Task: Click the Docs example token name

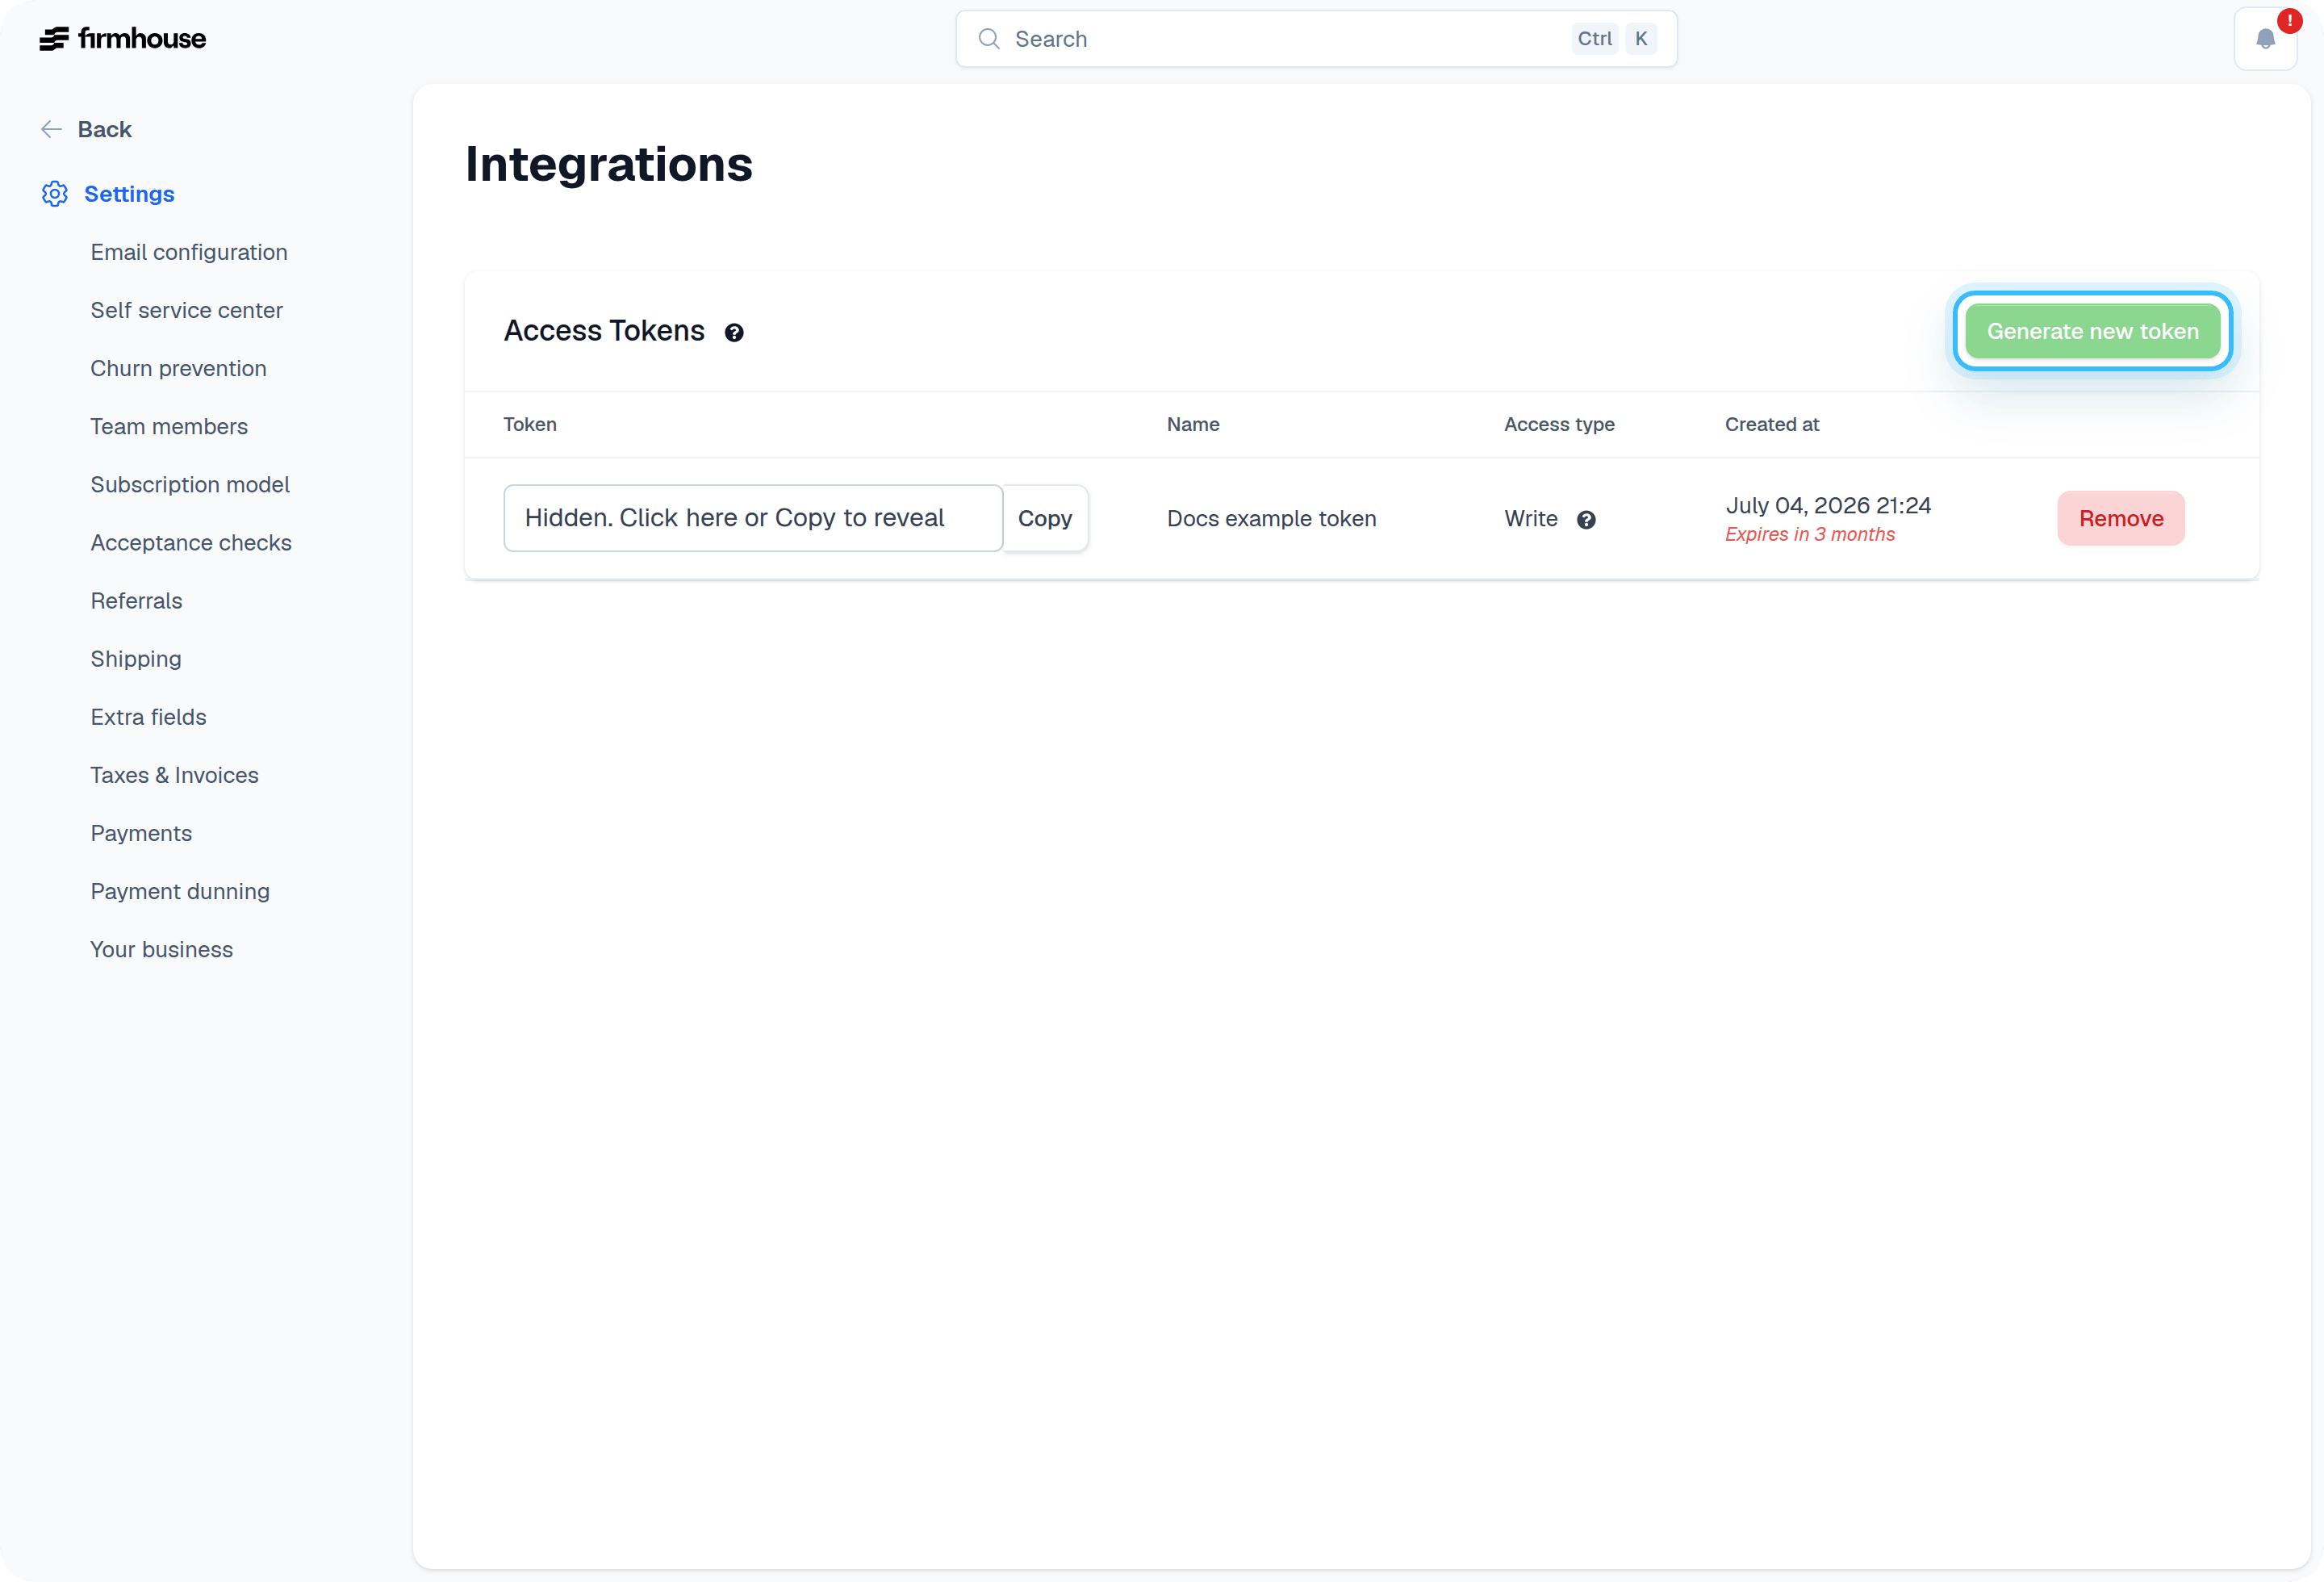Action: click(1271, 518)
